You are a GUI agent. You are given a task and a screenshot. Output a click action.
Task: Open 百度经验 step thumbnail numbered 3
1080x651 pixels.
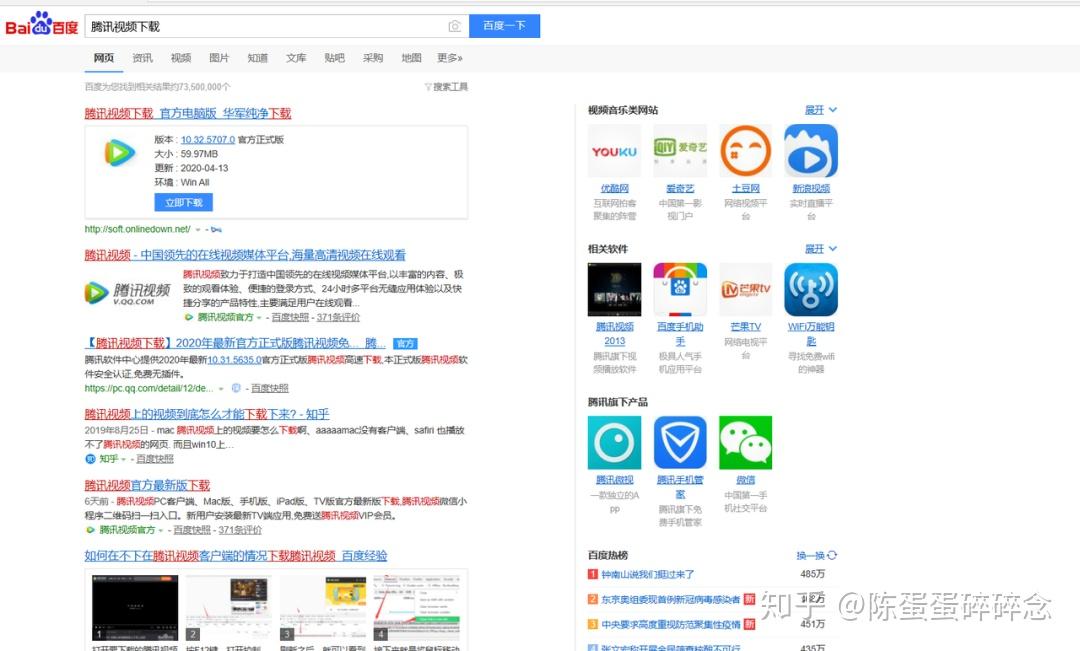(x=323, y=608)
